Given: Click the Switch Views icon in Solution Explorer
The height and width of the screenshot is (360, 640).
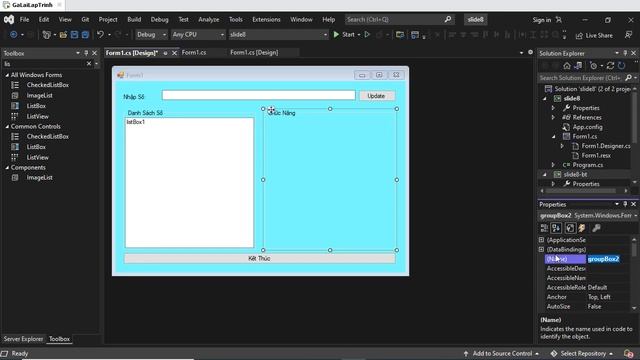Looking at the screenshot, I should coord(578,66).
